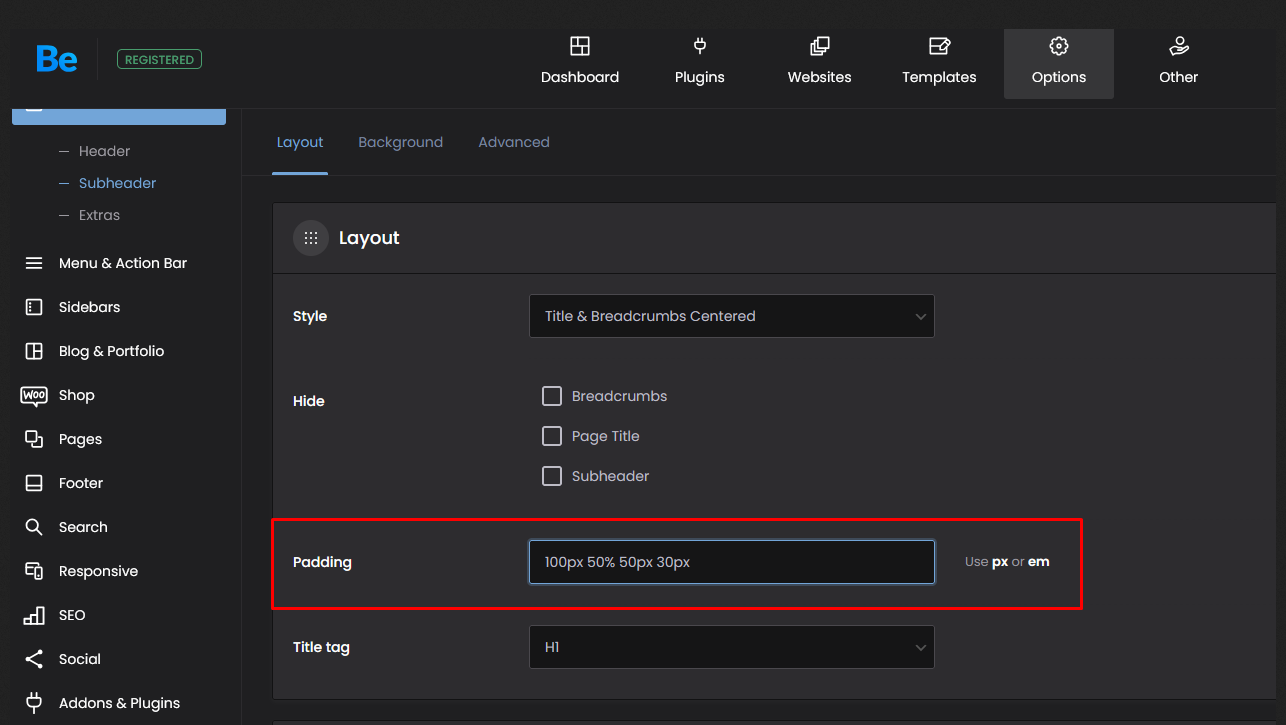Open the Dashboard icon
The height and width of the screenshot is (725, 1286).
580,46
